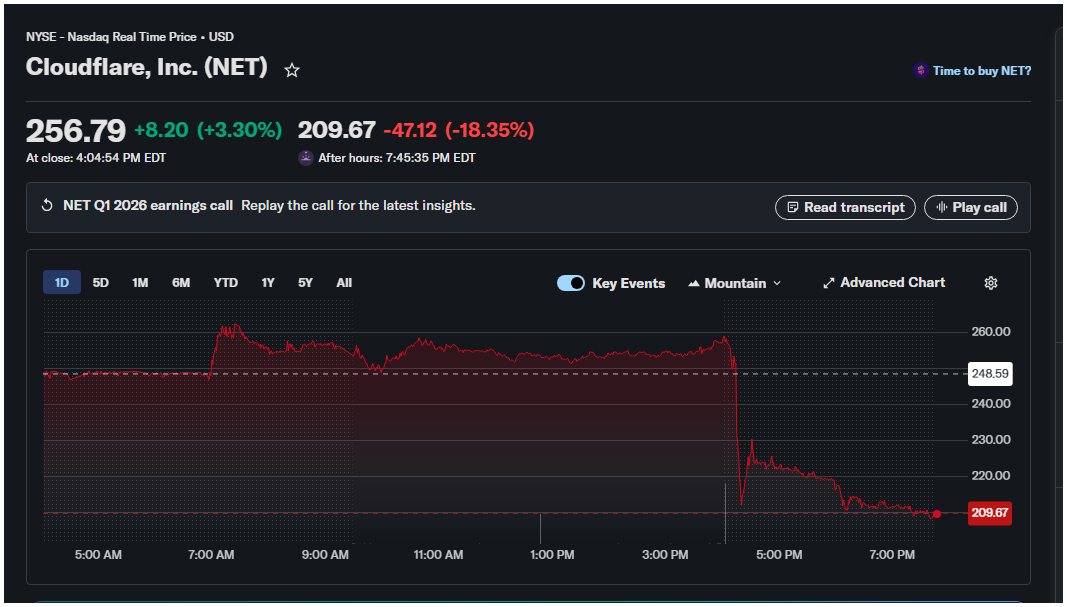Viewport: 1067px width, 607px height.
Task: Toggle the Key Events switch
Action: click(571, 283)
